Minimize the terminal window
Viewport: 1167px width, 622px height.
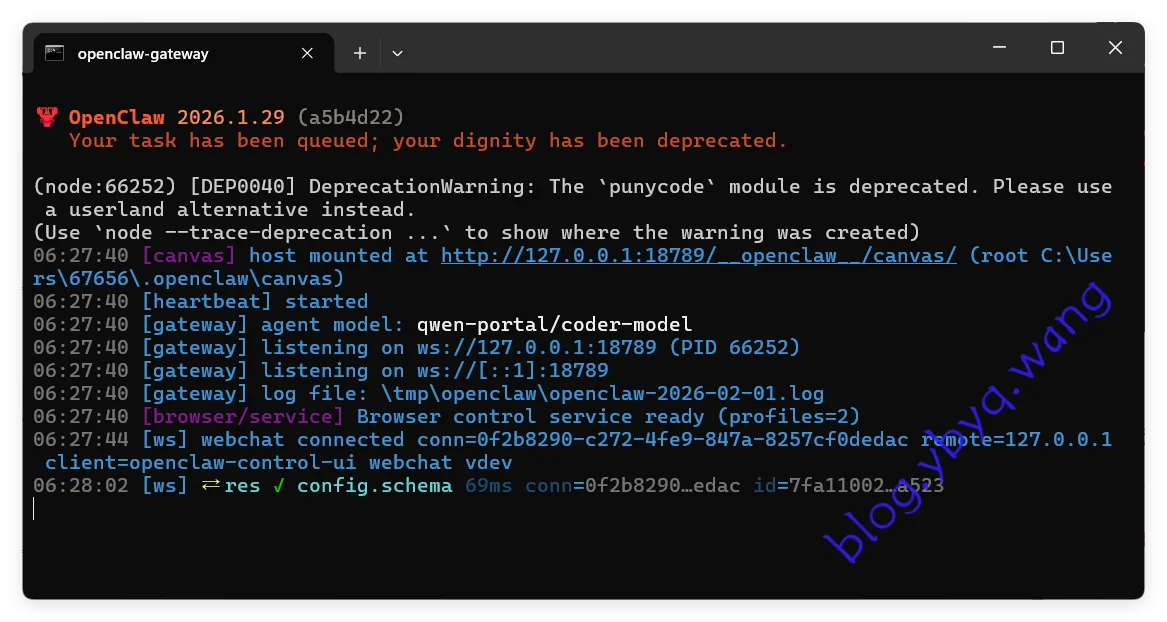[997, 47]
